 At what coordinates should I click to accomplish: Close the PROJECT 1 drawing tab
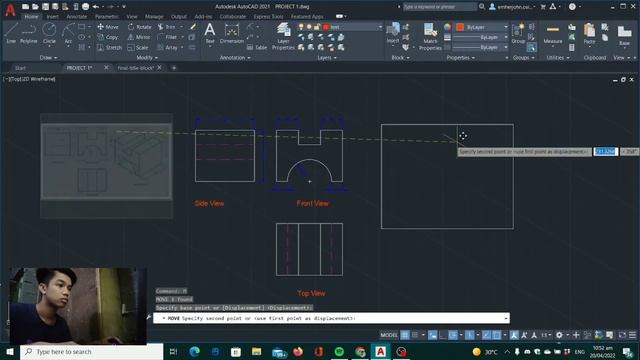[106, 67]
